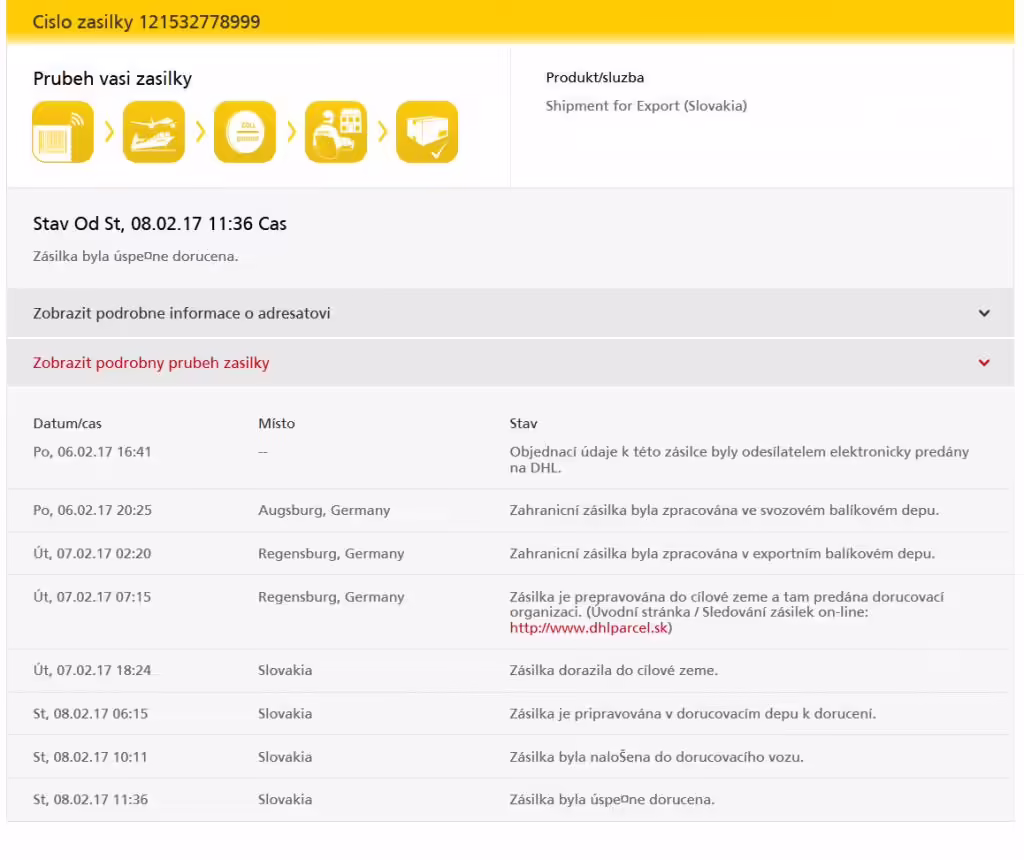
Task: Collapse with the red prubeh zasilky chevron
Action: pos(984,363)
